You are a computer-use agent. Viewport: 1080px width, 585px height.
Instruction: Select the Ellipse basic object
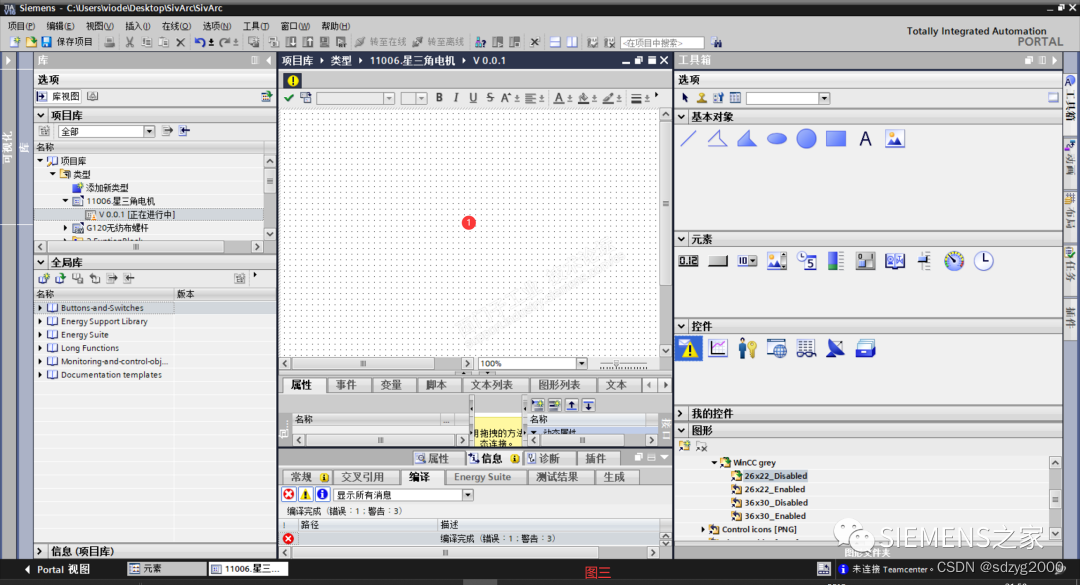[777, 138]
